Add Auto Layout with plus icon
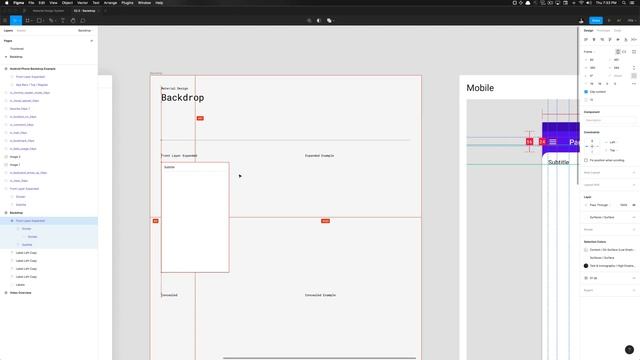Screen dimensions: 640x360 click(634, 173)
